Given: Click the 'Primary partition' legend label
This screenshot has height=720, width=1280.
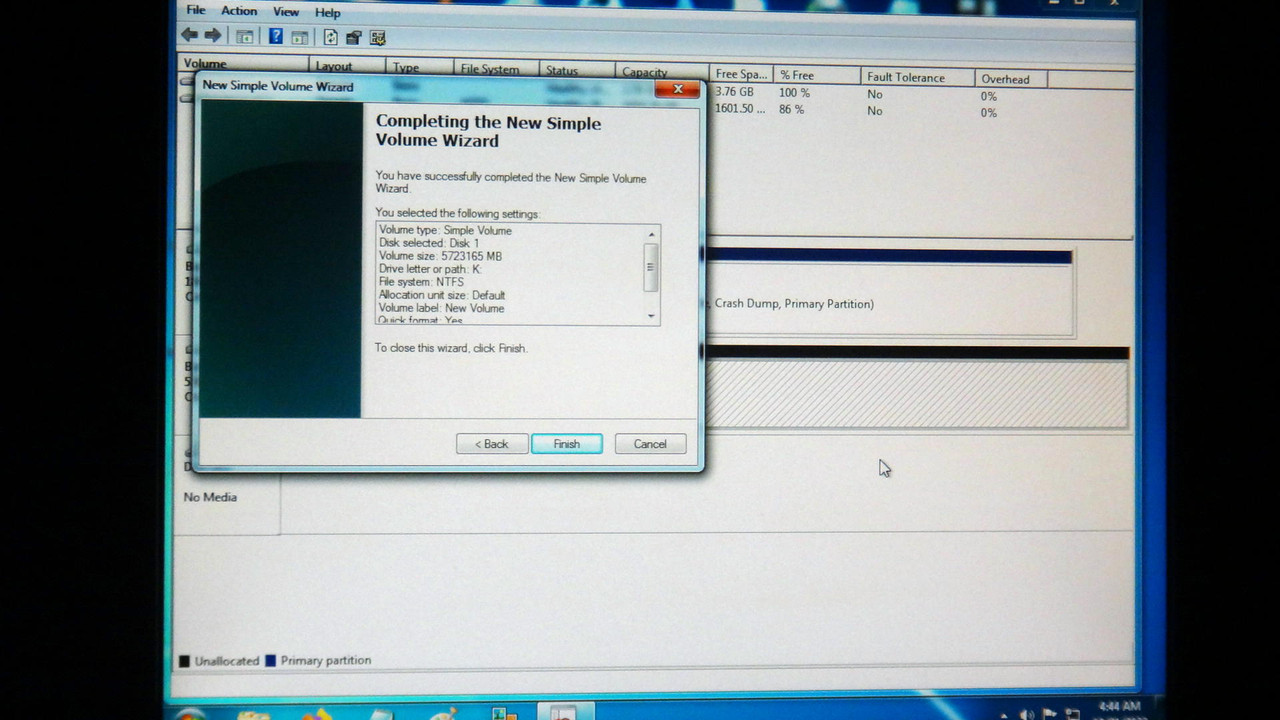Looking at the screenshot, I should point(326,660).
